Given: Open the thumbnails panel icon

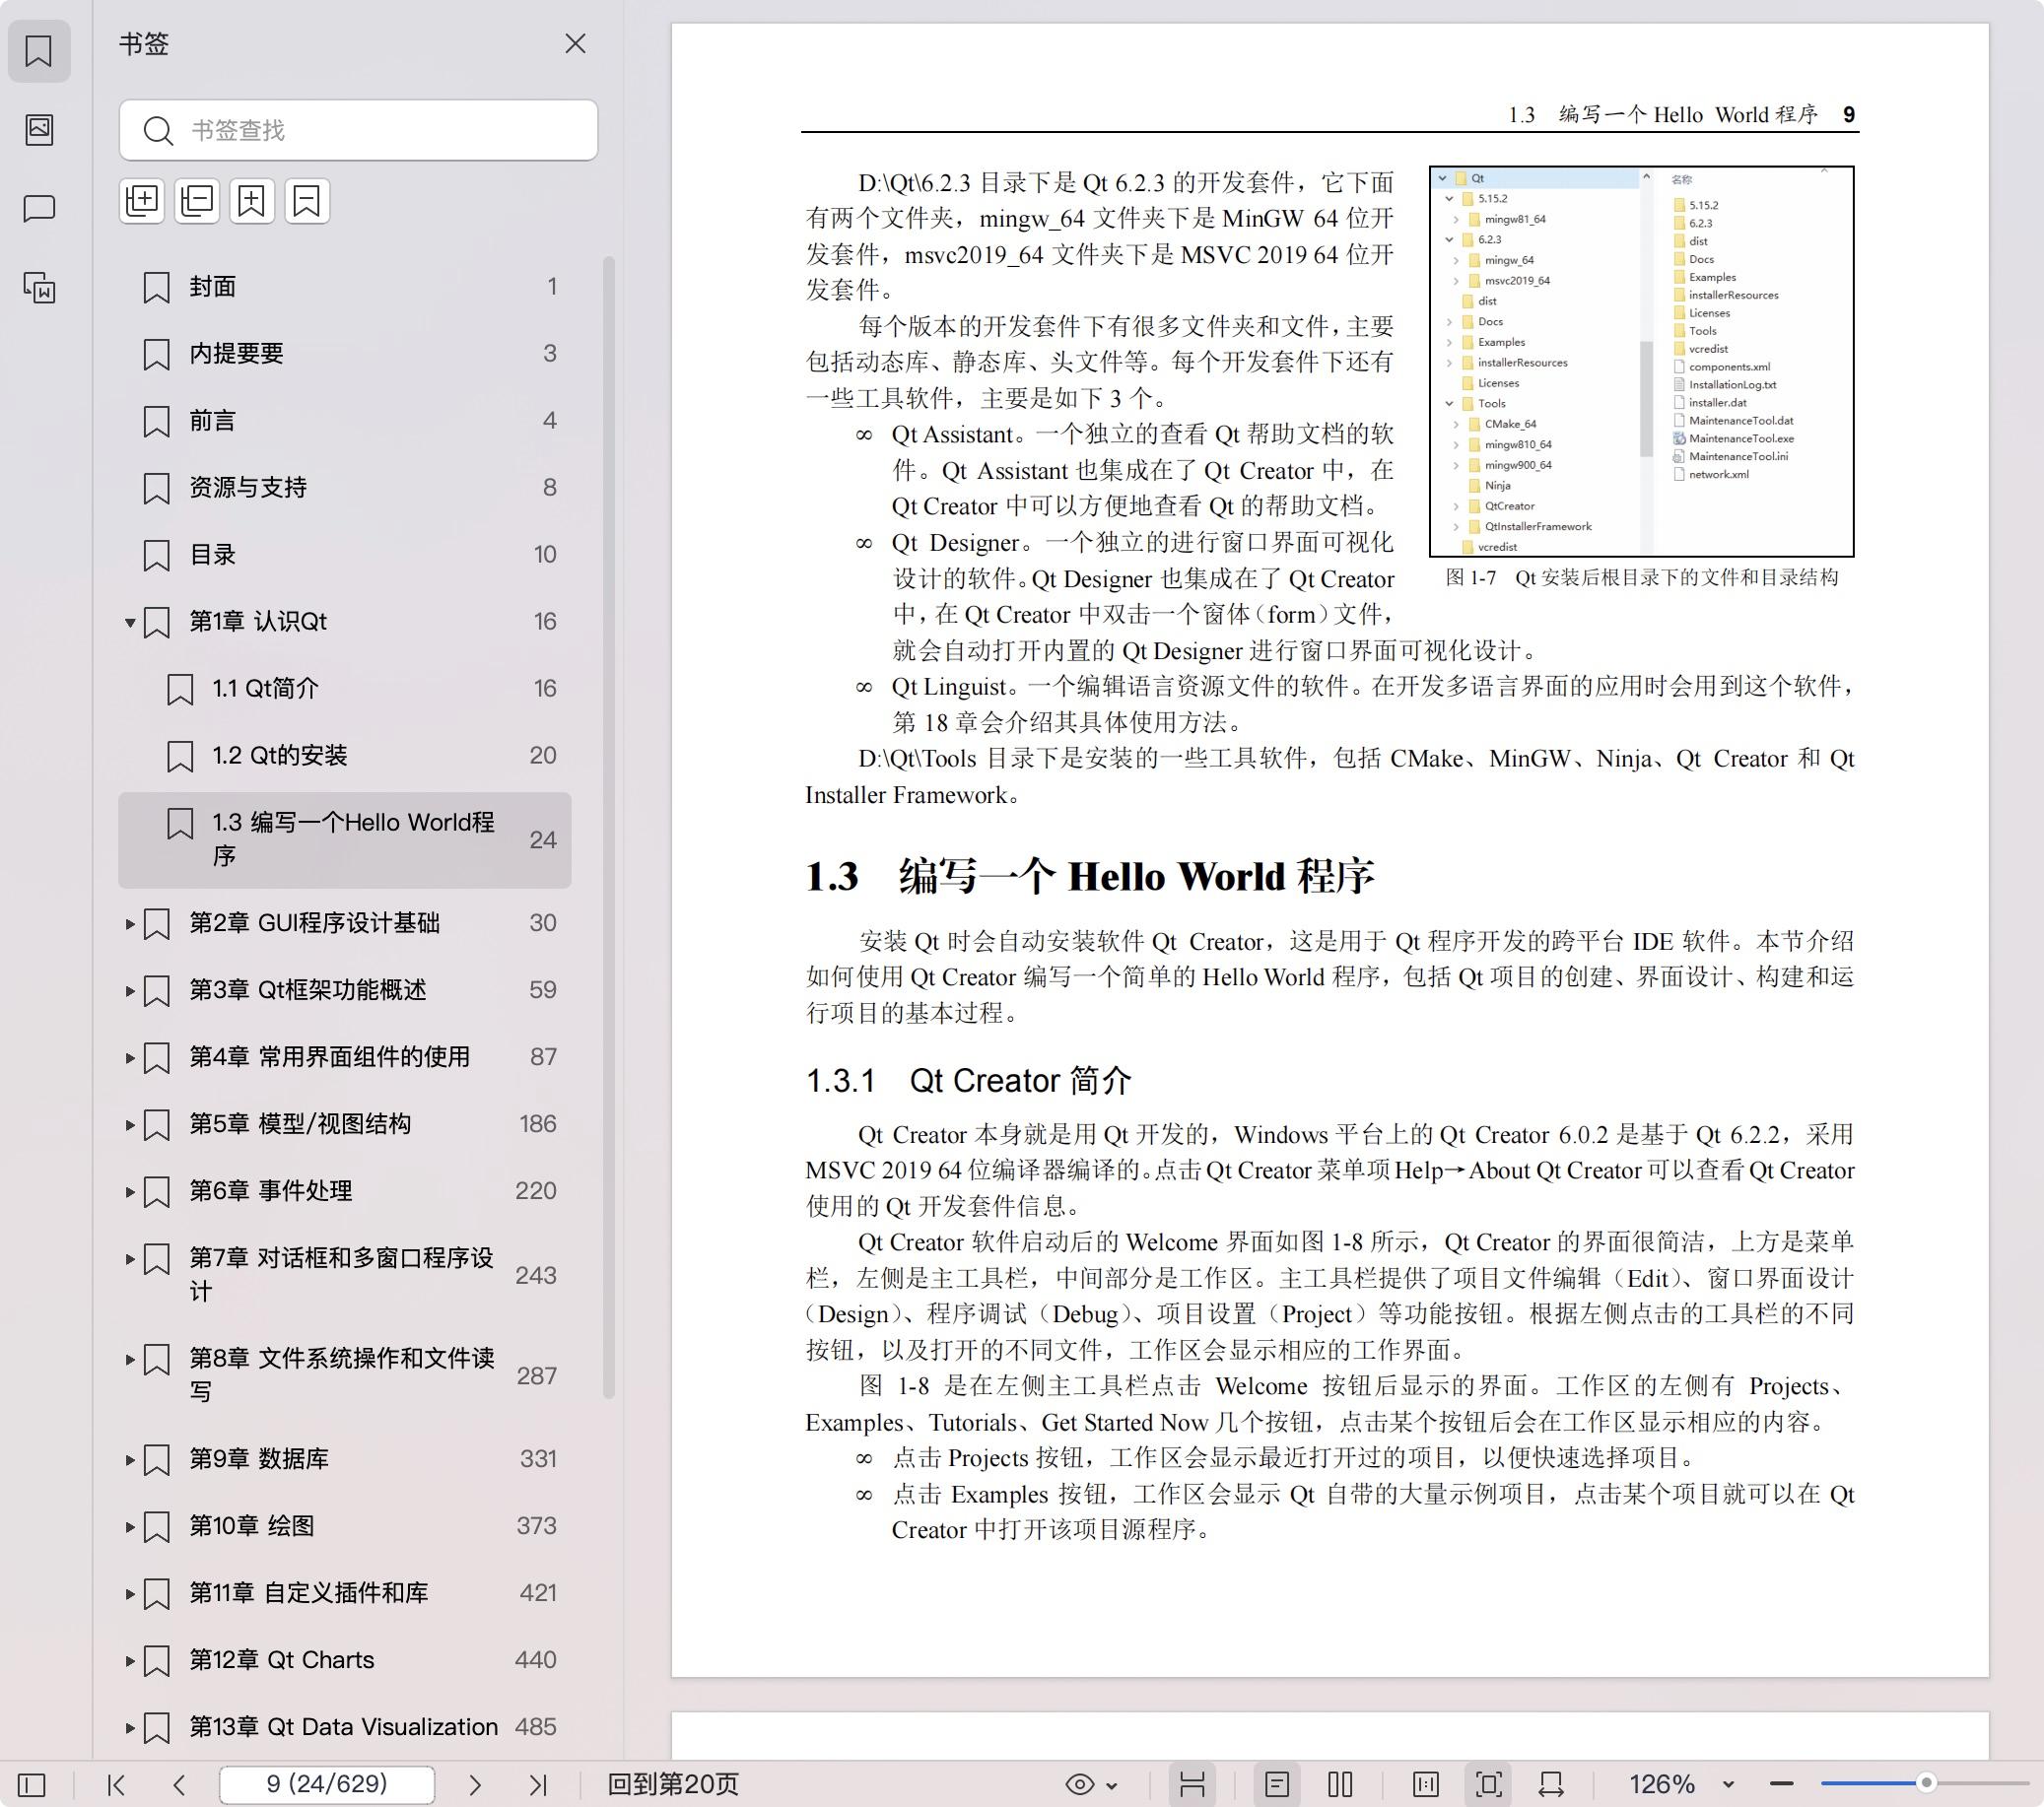Looking at the screenshot, I should coord(39,129).
